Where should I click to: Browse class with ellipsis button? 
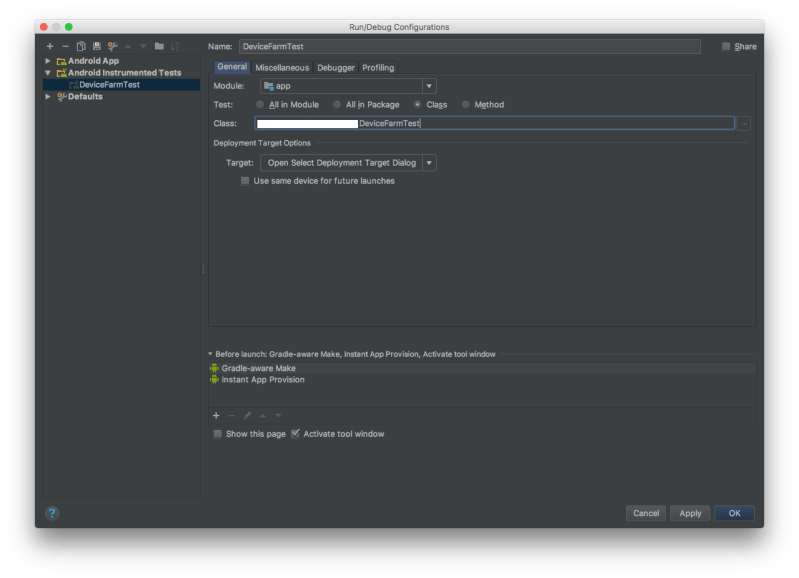click(x=744, y=123)
